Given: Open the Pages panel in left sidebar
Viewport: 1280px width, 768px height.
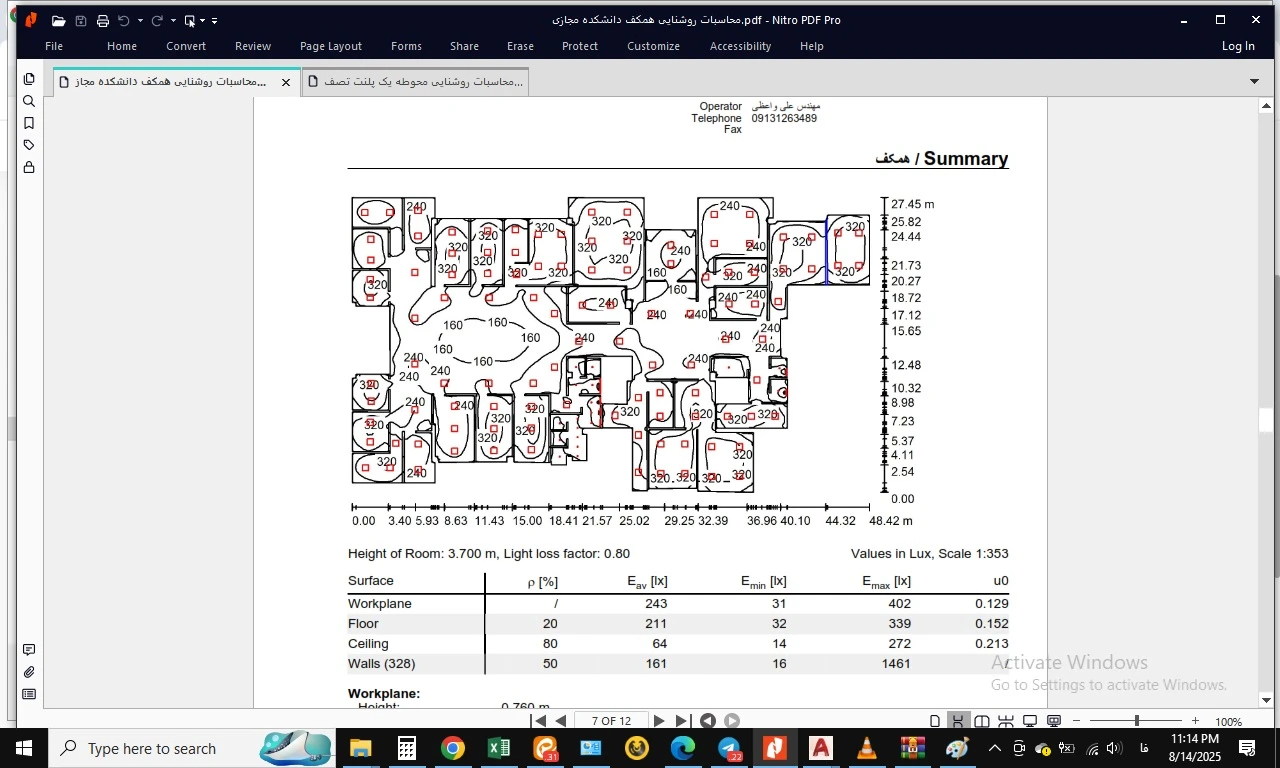Looking at the screenshot, I should [x=29, y=79].
